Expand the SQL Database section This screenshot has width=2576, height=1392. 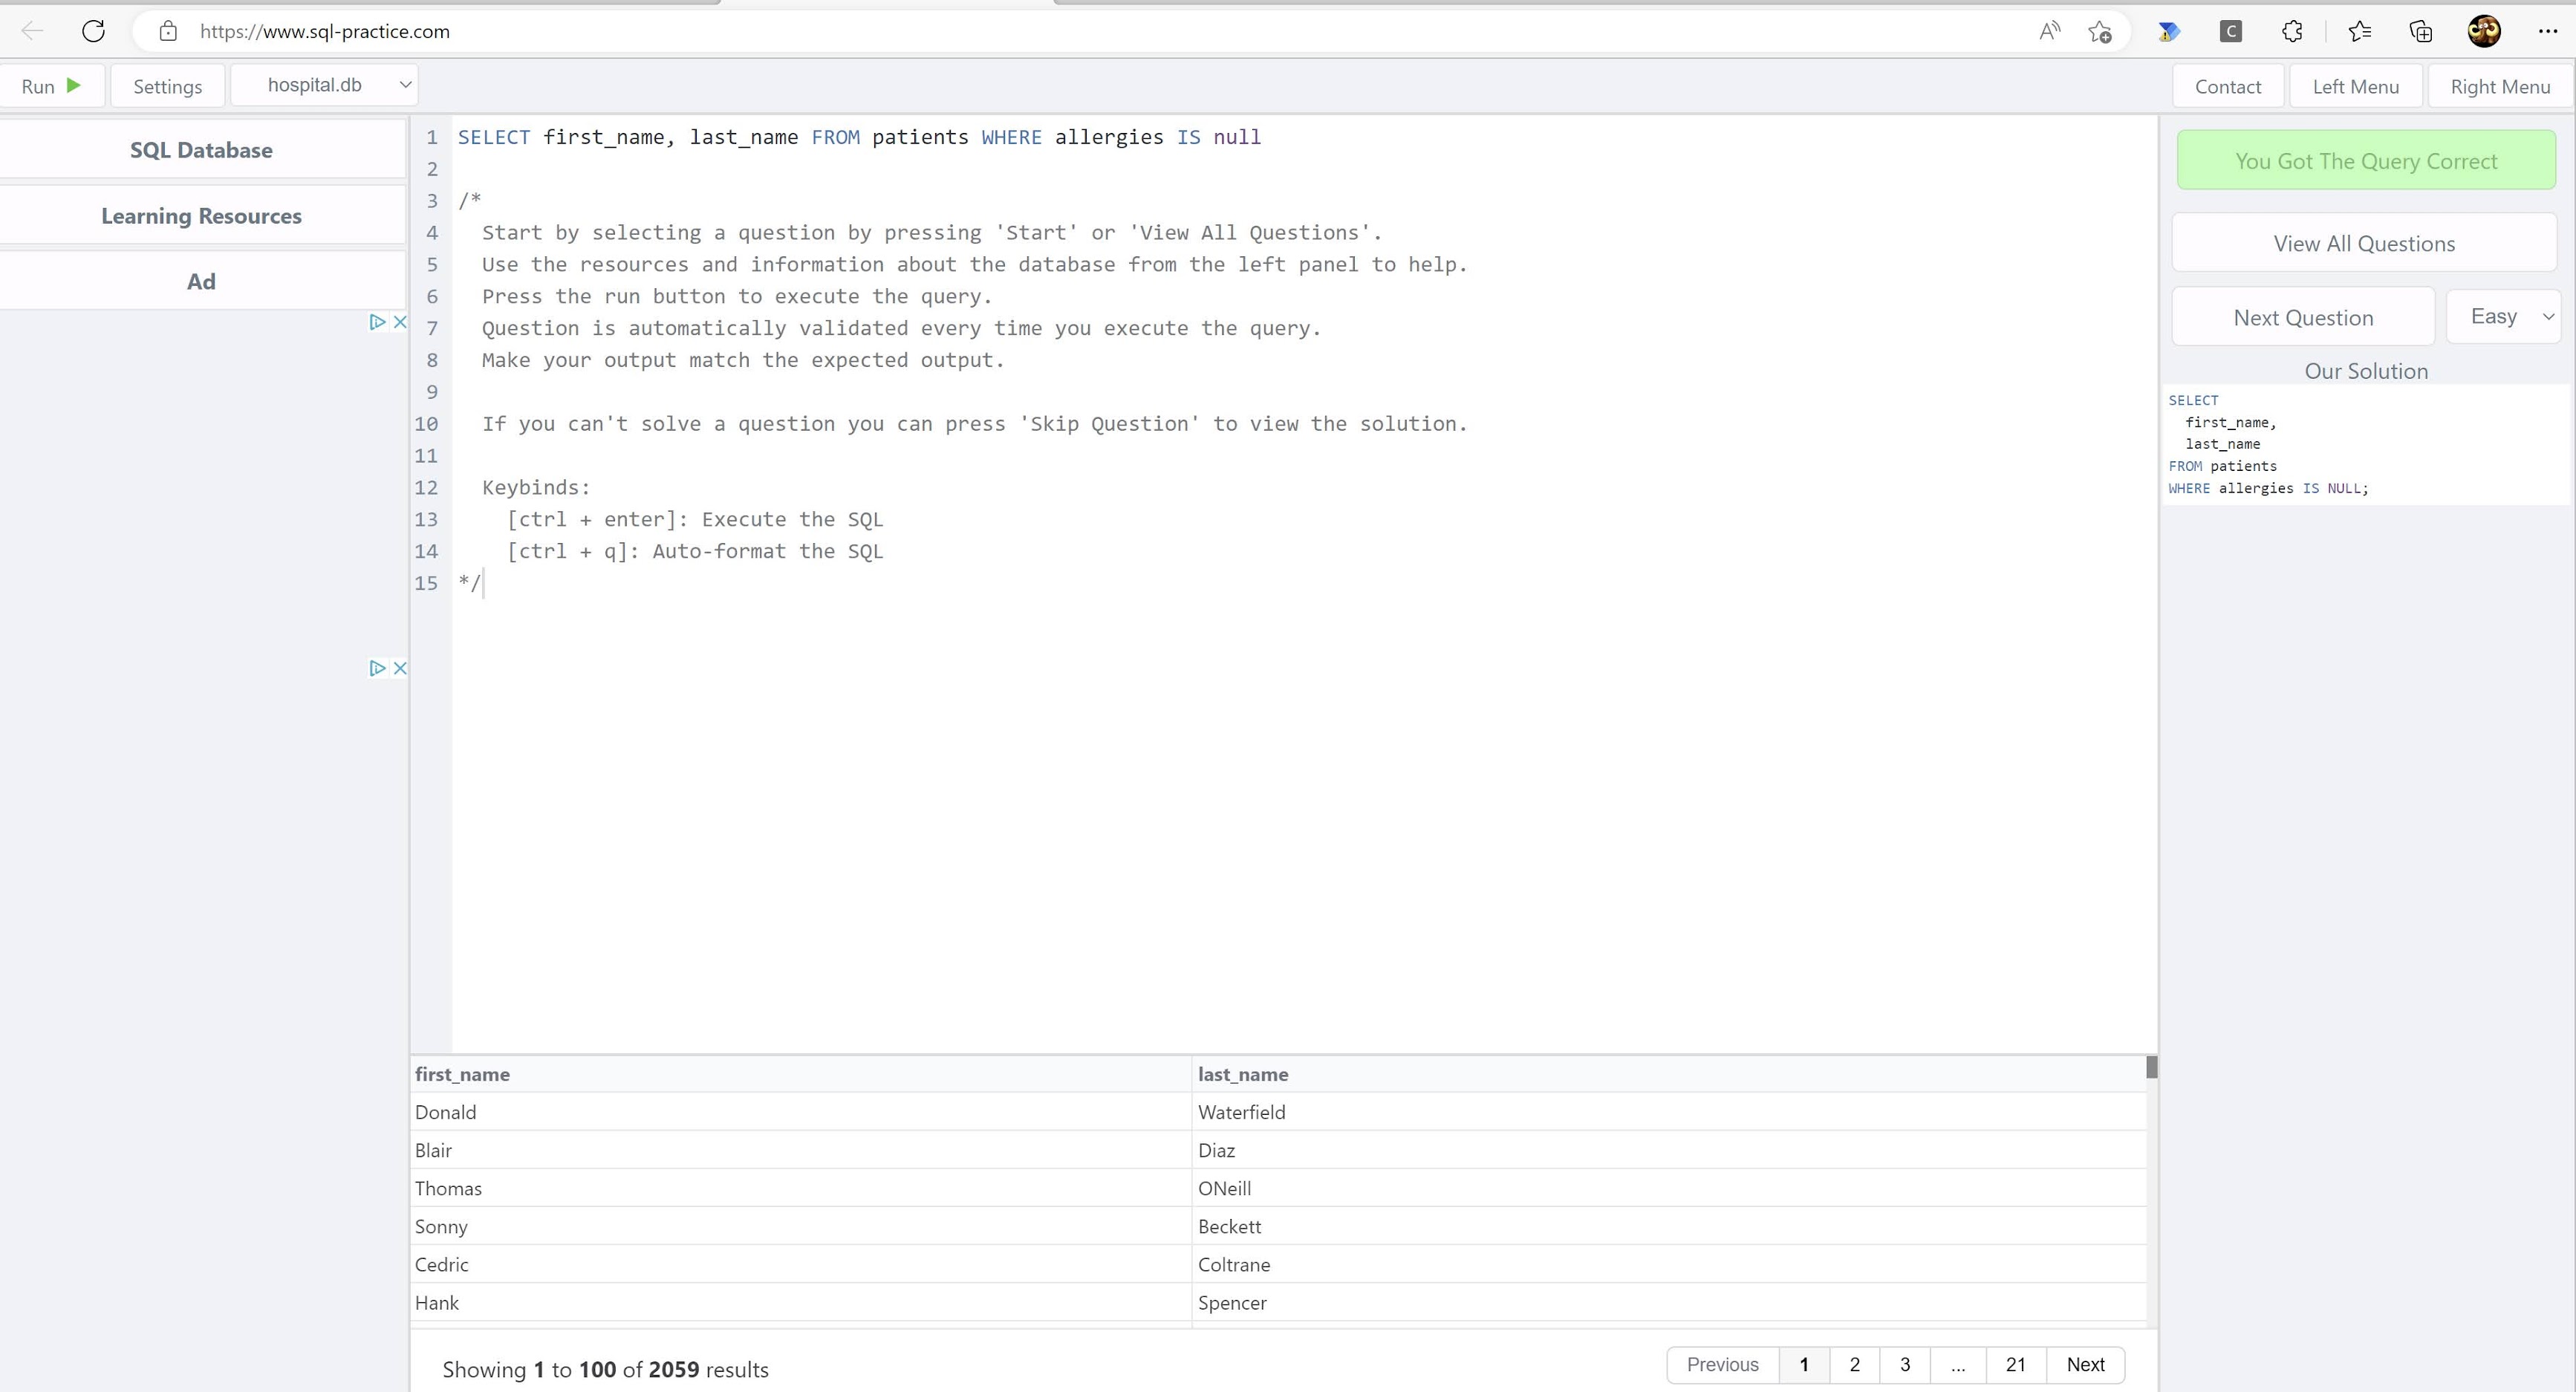pyautogui.click(x=201, y=150)
